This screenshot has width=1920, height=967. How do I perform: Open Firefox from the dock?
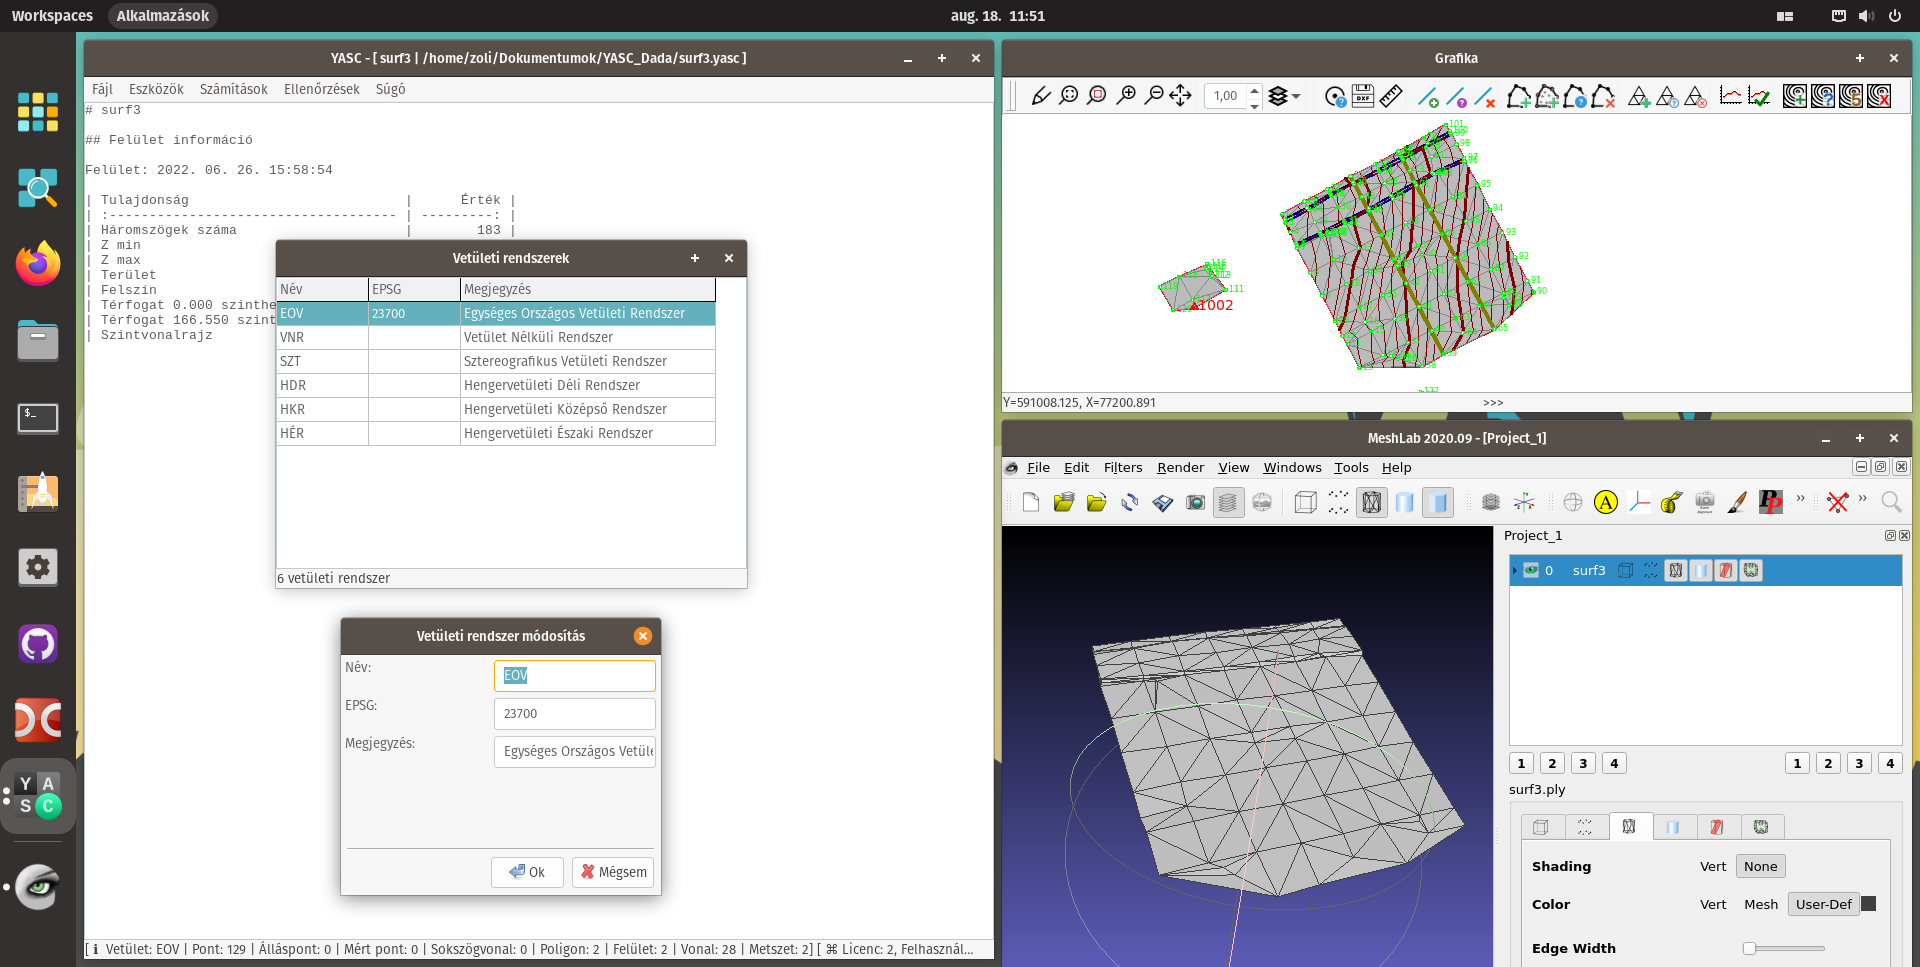coord(38,264)
